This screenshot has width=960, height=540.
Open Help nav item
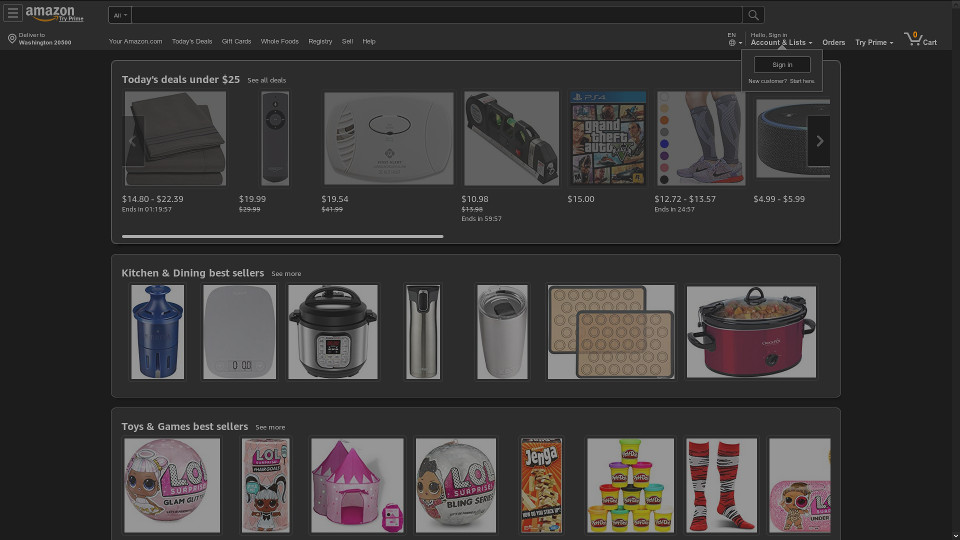369,42
